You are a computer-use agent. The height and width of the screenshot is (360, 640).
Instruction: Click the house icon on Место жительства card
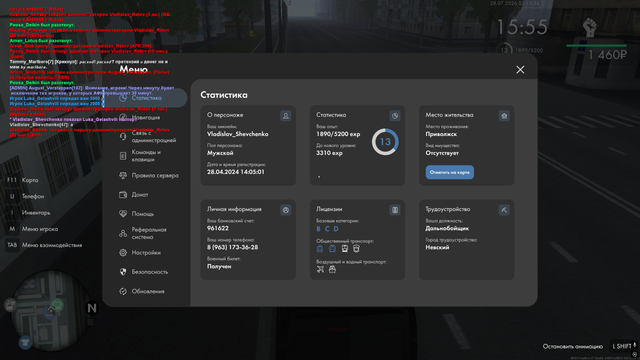(504, 116)
